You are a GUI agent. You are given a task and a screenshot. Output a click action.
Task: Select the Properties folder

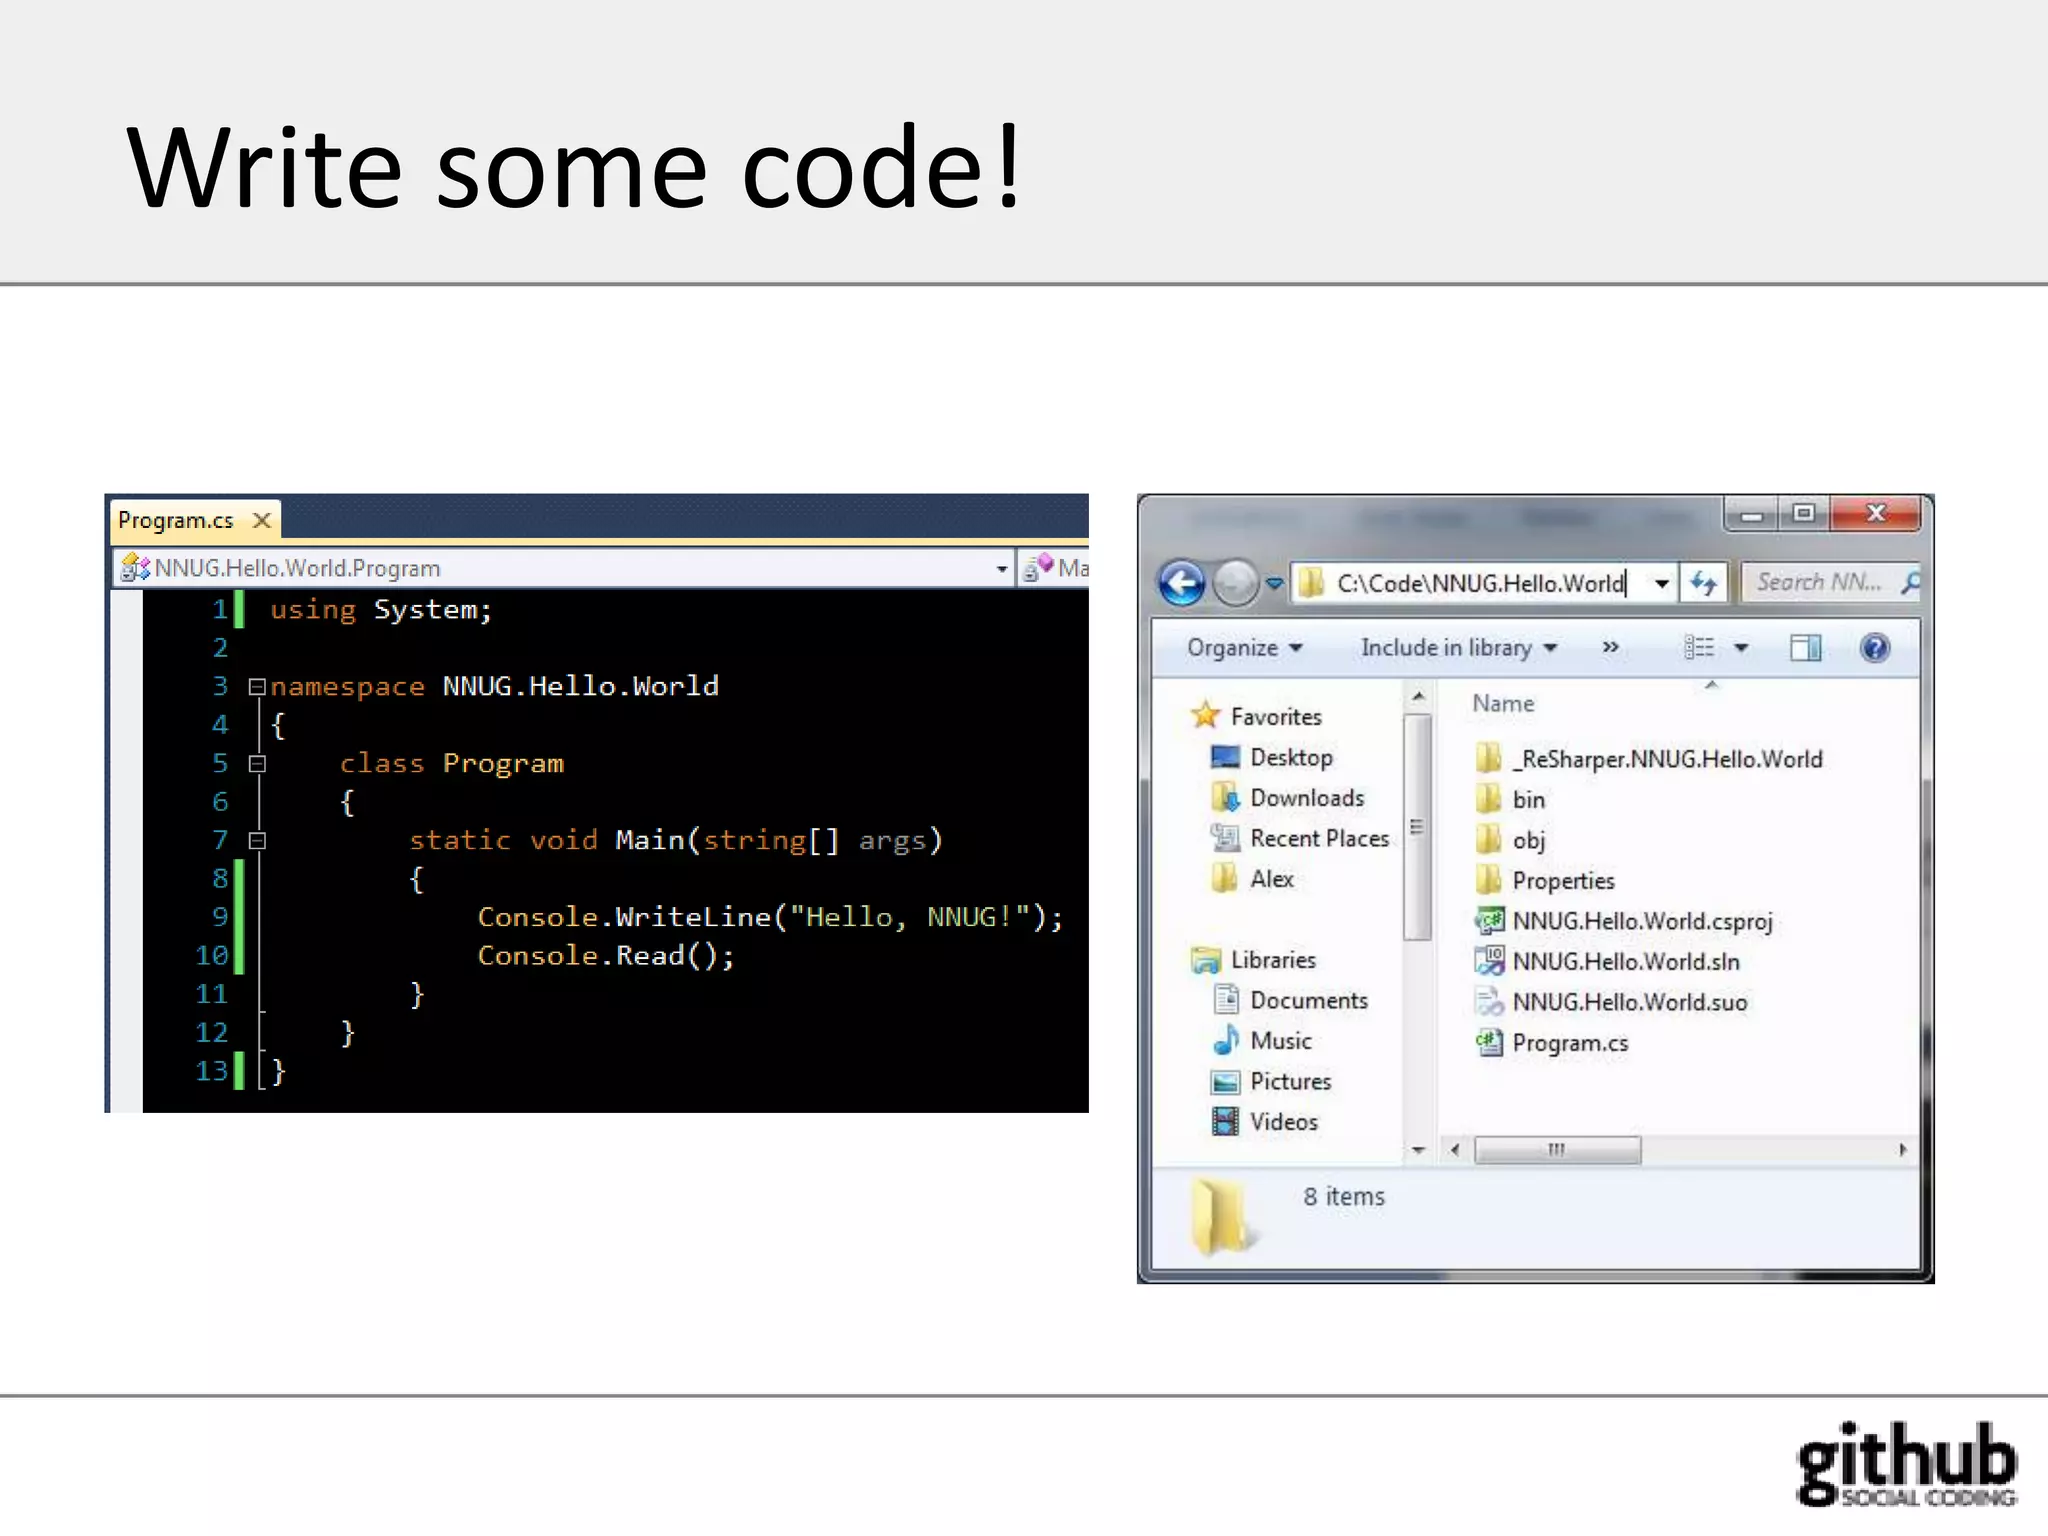tap(1563, 881)
